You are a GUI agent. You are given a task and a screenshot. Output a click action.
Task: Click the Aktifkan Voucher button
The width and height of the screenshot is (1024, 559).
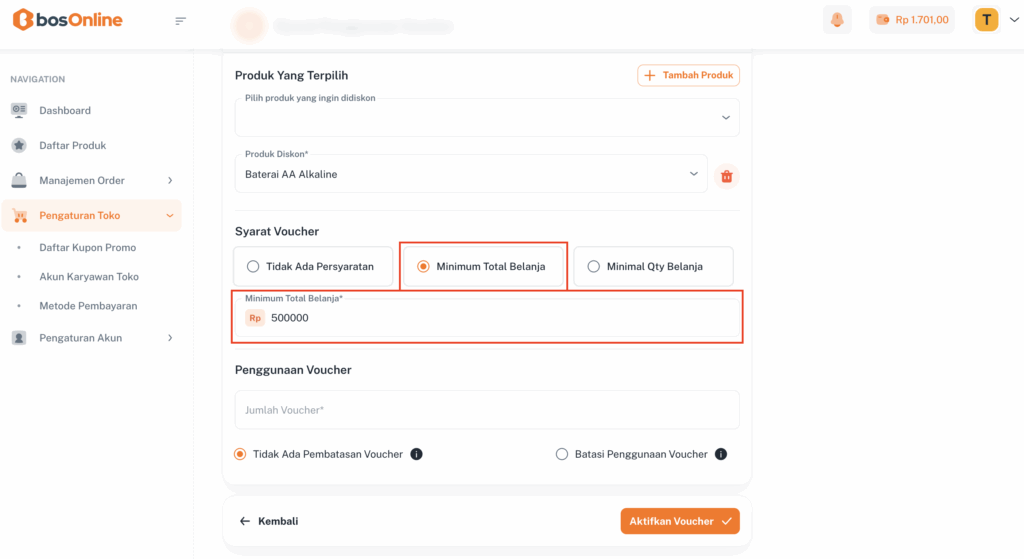[679, 521]
